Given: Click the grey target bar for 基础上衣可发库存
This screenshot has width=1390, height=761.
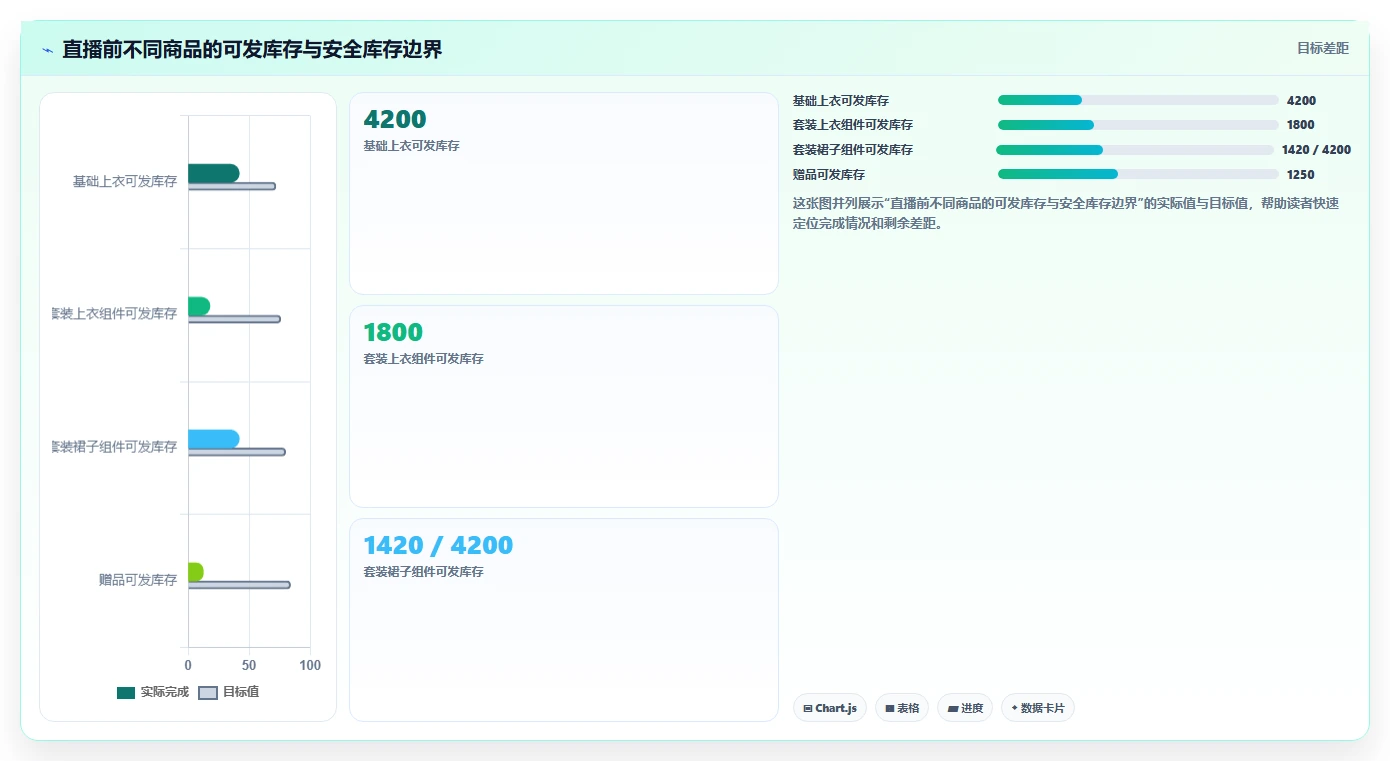Looking at the screenshot, I should pyautogui.click(x=231, y=186).
